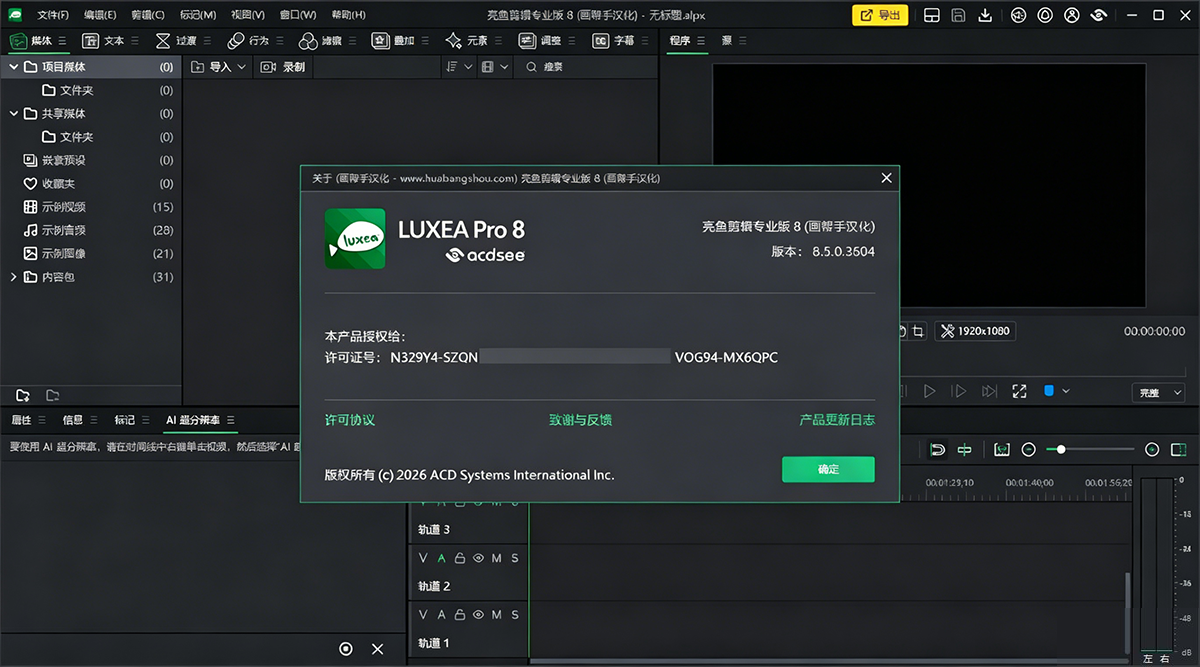The width and height of the screenshot is (1200, 667).
Task: Click the new folder icon below media tree
Action: point(23,396)
